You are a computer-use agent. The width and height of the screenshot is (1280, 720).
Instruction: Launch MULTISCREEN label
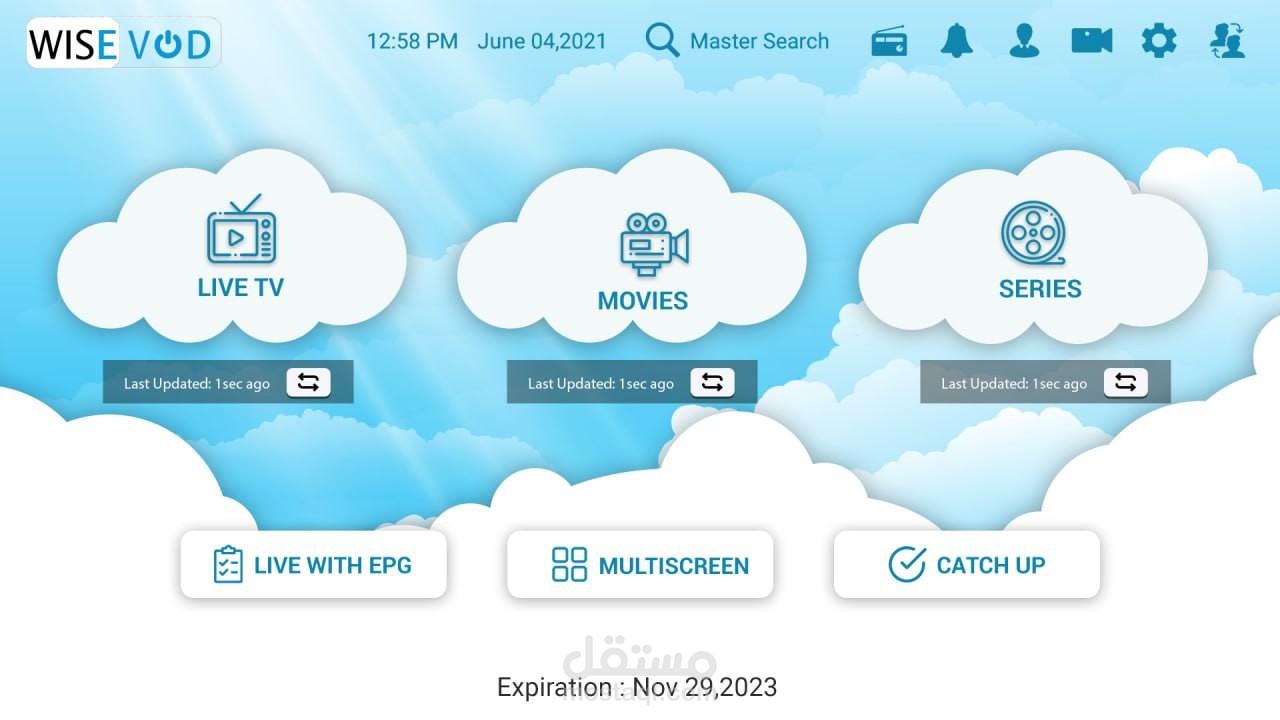point(674,566)
